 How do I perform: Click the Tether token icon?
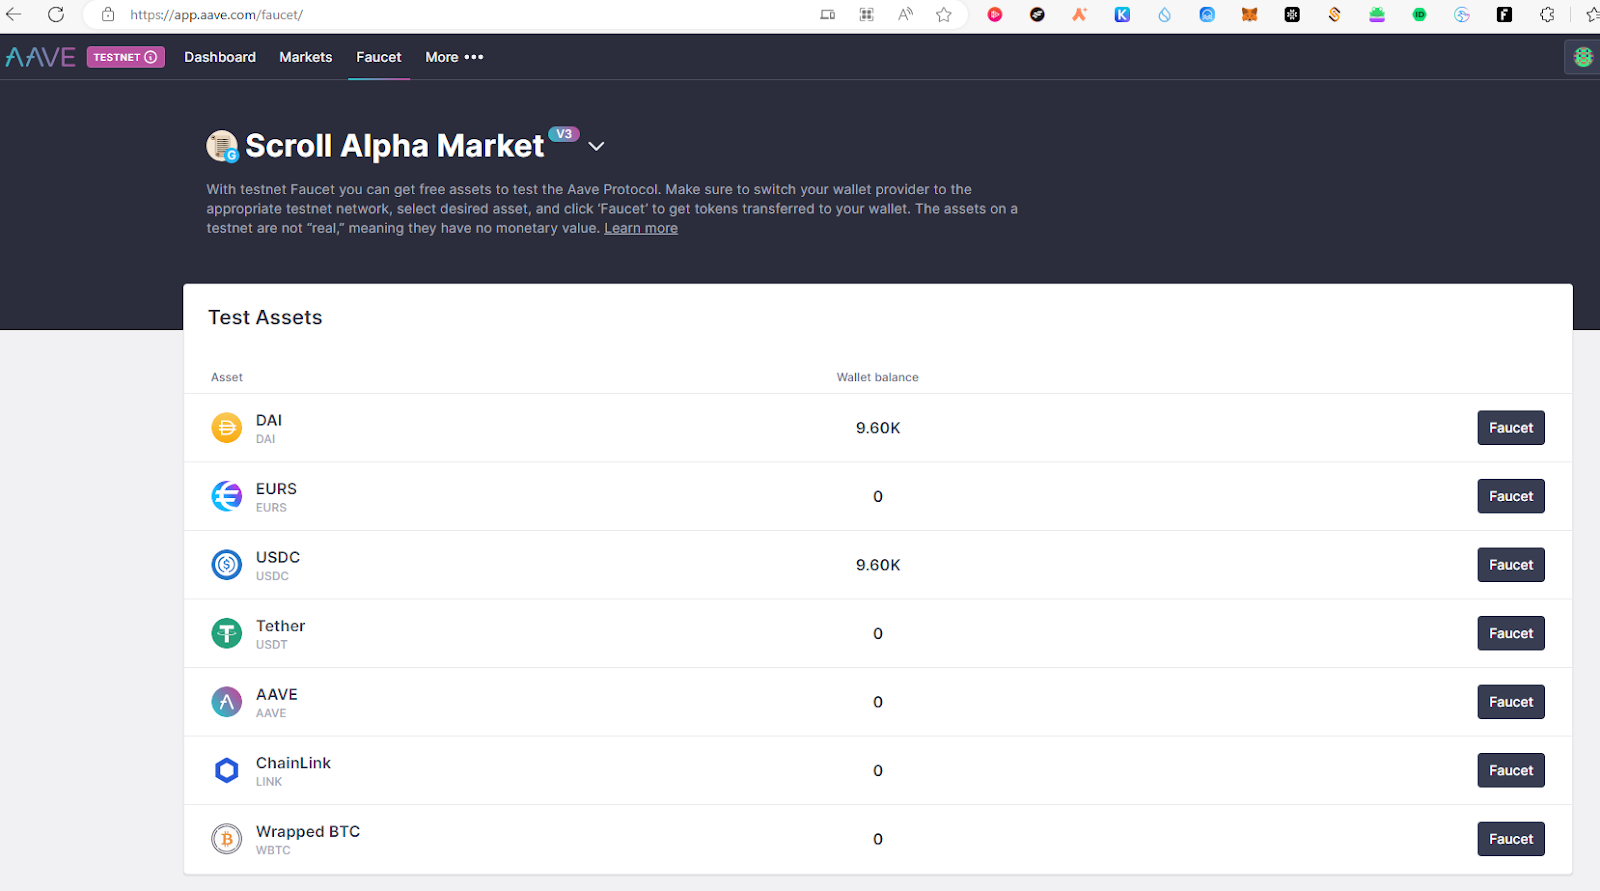pos(227,633)
